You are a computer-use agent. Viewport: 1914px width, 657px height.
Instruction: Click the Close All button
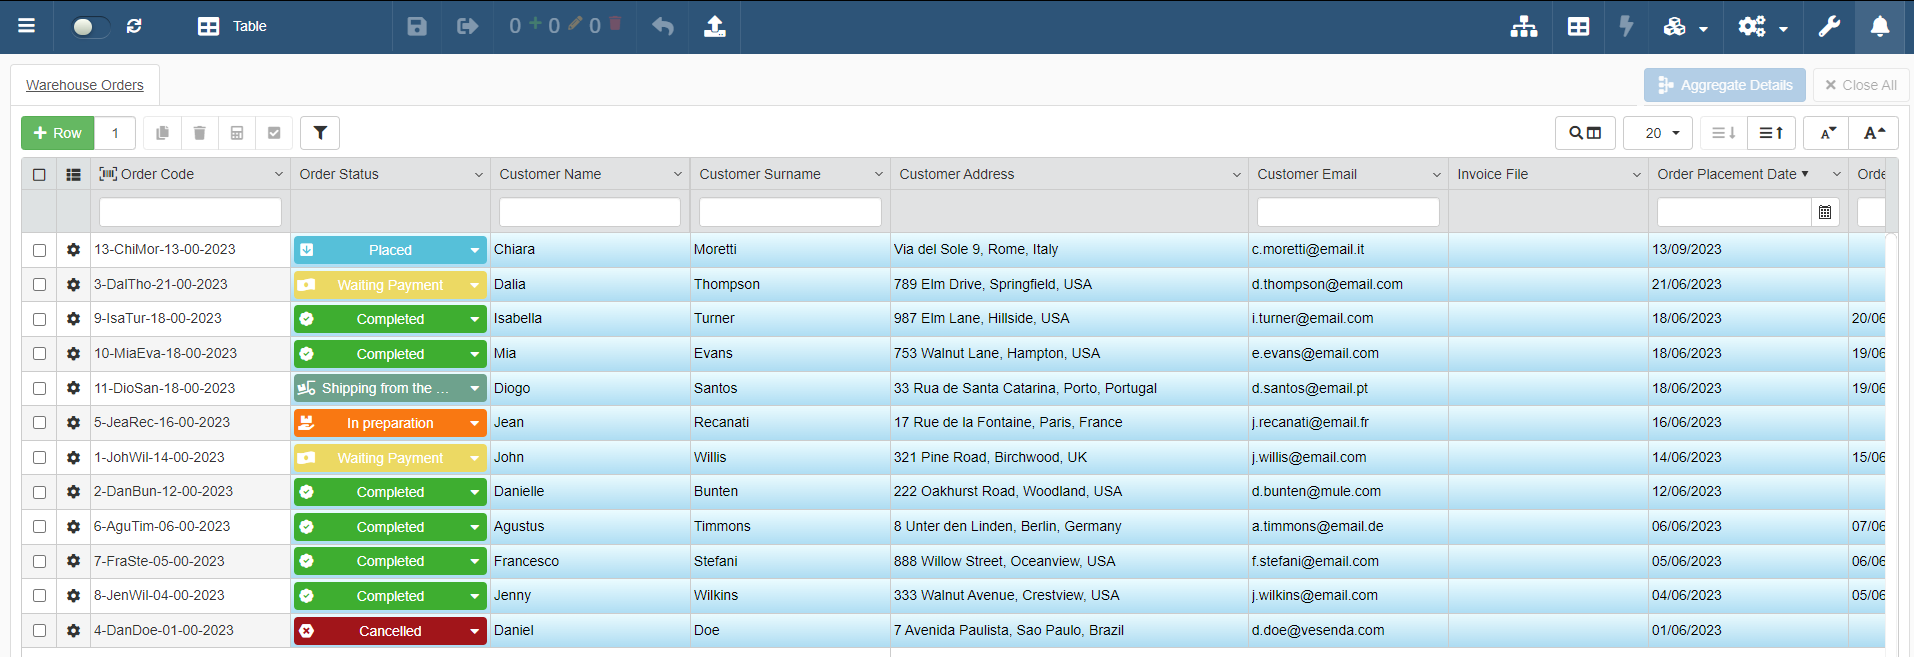[x=1860, y=85]
